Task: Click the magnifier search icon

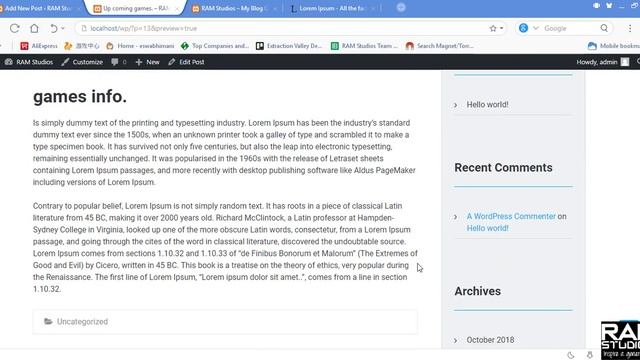Action: pyautogui.click(x=604, y=28)
